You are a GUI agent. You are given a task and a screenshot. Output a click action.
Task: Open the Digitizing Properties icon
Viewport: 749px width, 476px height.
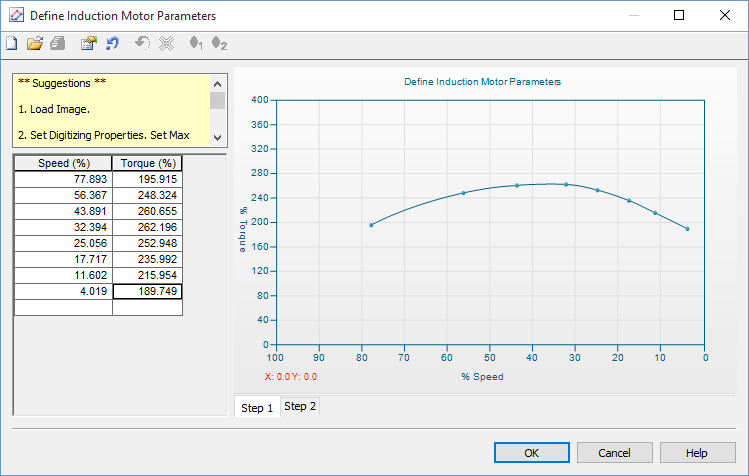pos(89,44)
